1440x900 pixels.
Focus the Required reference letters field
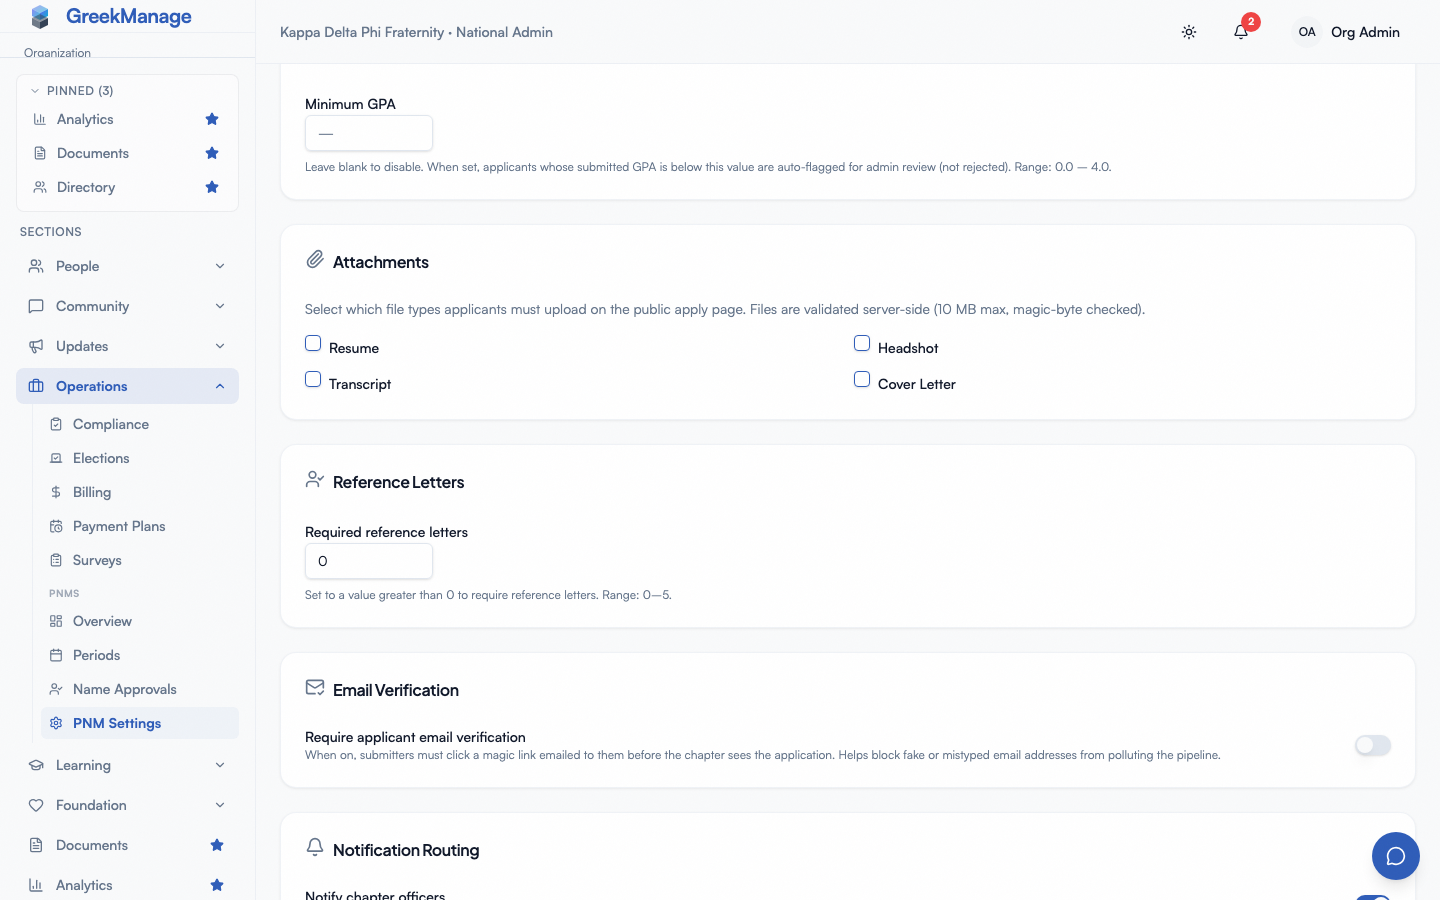point(369,561)
